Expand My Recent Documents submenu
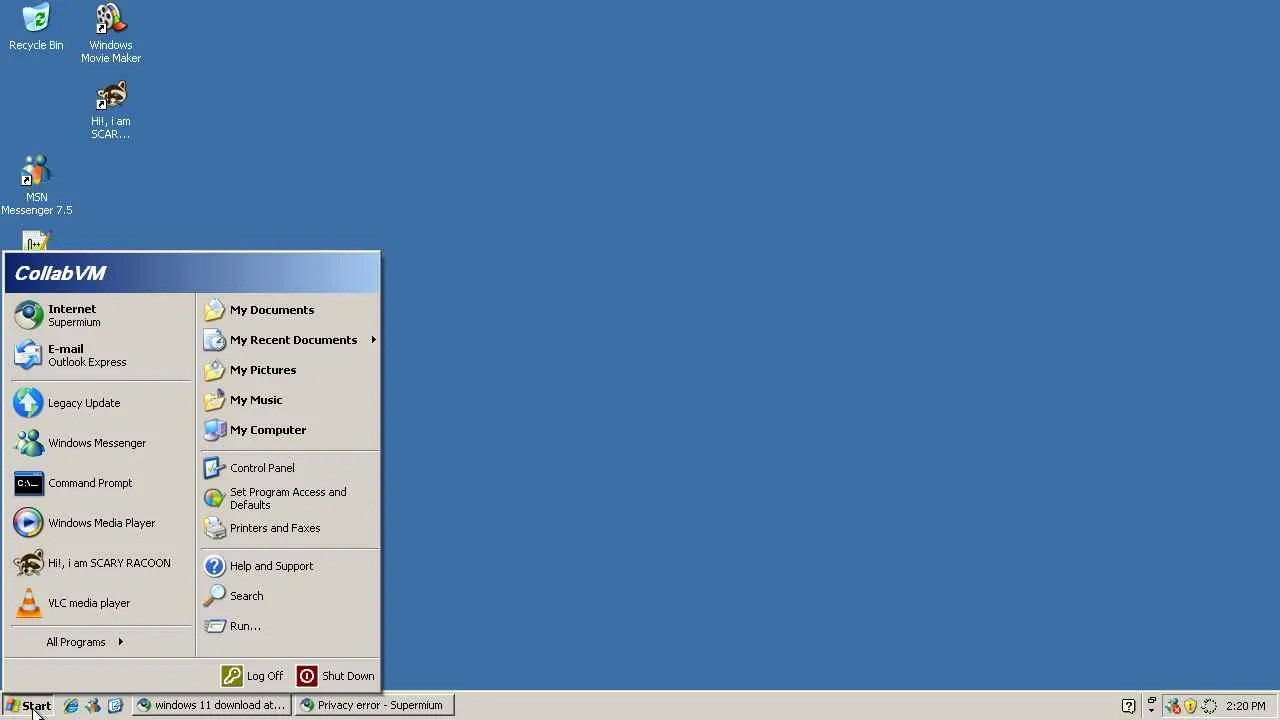The width and height of the screenshot is (1280, 720). coord(289,340)
